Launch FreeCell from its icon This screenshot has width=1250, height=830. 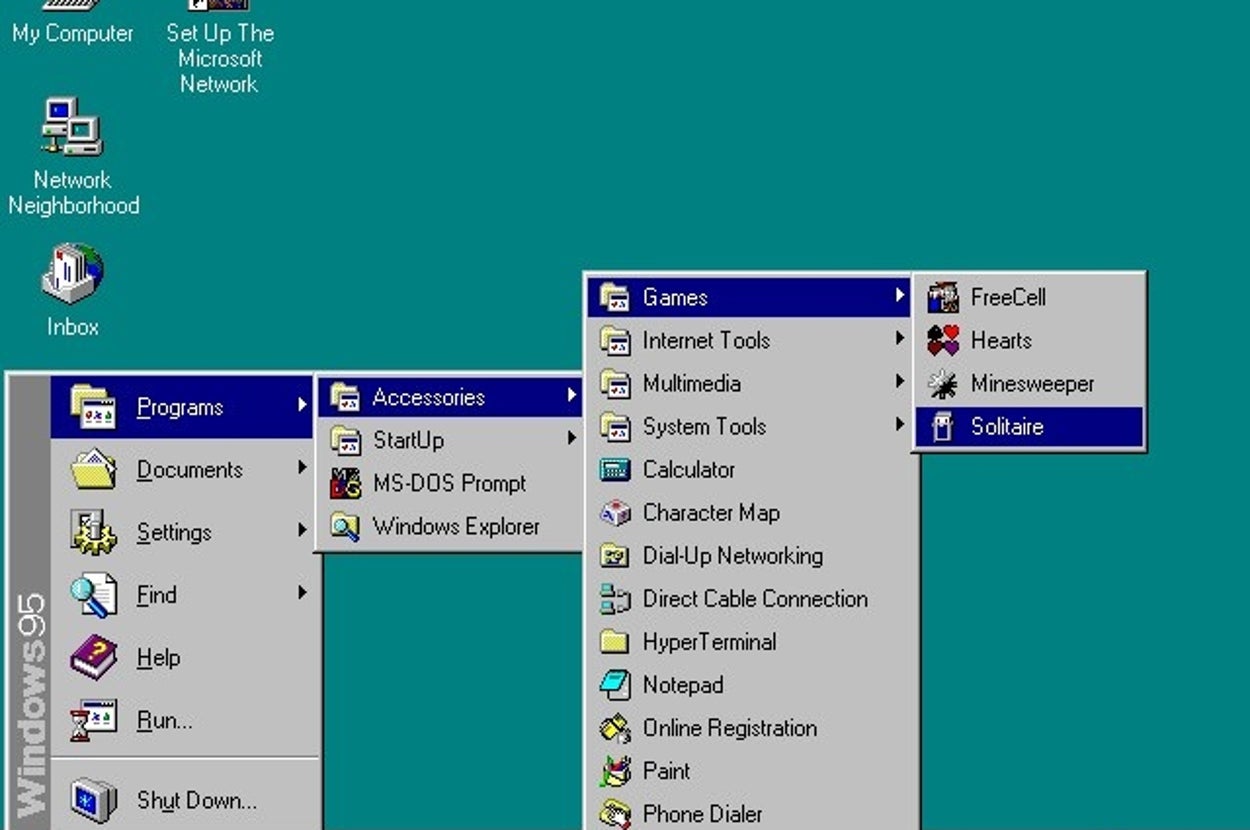pyautogui.click(x=942, y=298)
